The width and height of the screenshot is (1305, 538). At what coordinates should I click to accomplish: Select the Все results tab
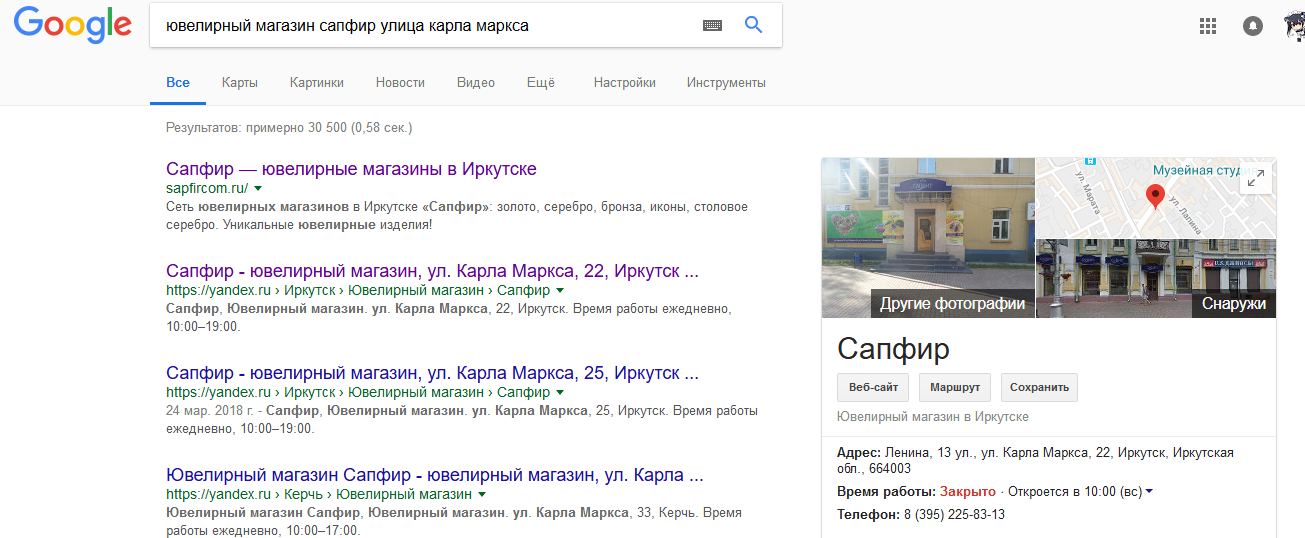(178, 83)
